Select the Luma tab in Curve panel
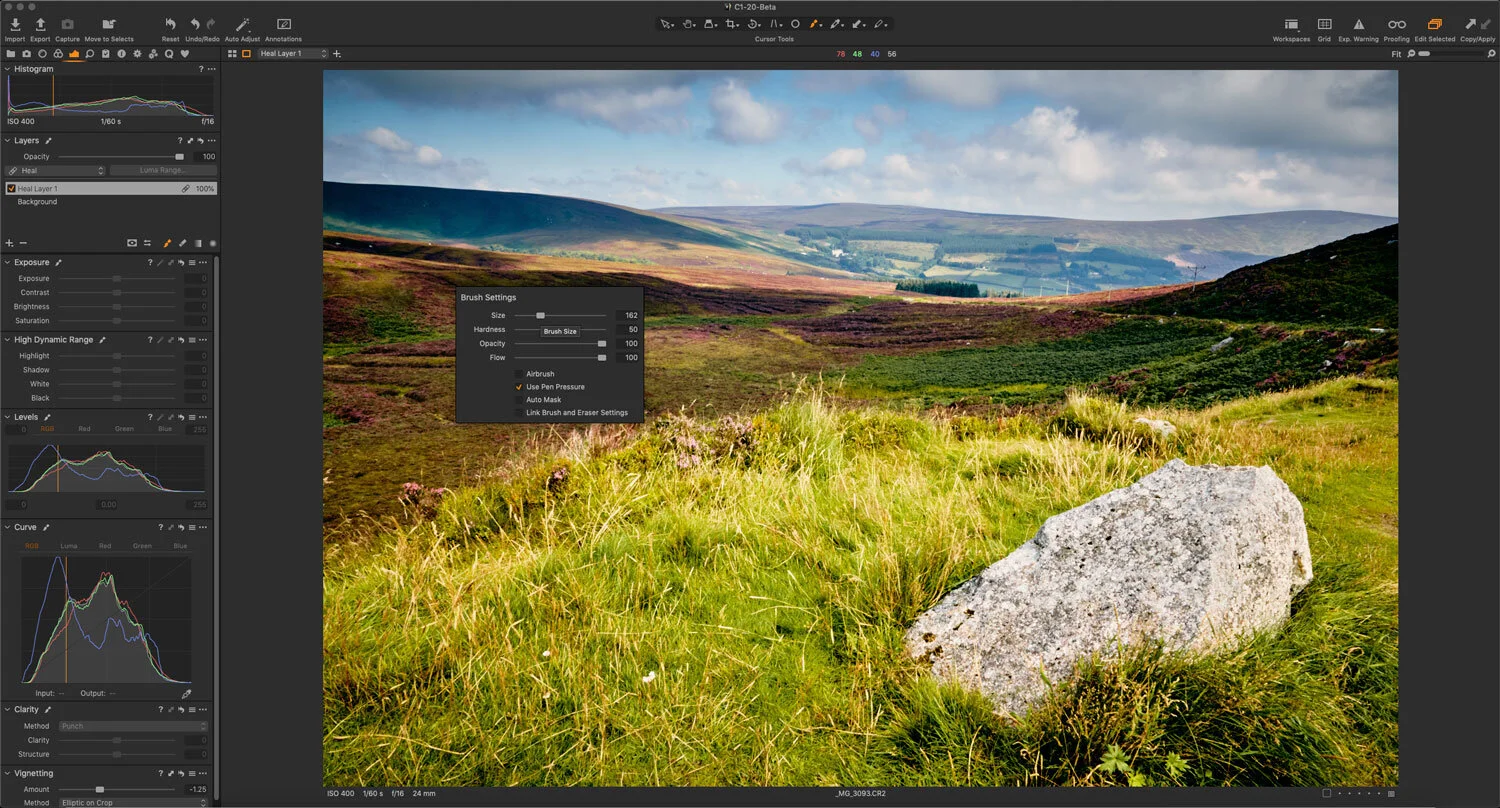The width and height of the screenshot is (1500, 808). point(69,545)
